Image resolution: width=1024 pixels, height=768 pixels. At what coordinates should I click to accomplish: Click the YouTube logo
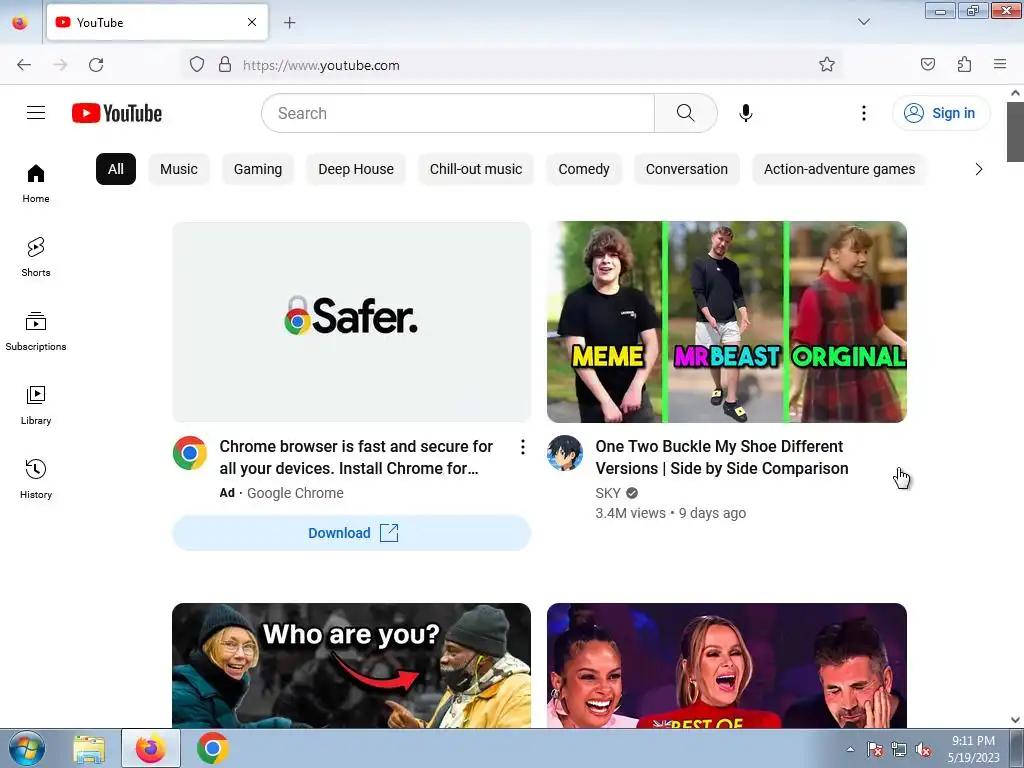[x=117, y=113]
